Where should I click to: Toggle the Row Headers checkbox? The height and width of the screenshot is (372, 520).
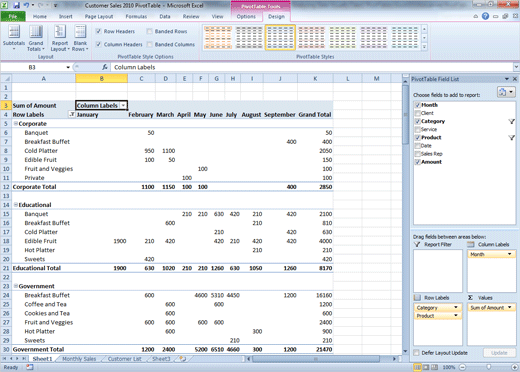98,31
